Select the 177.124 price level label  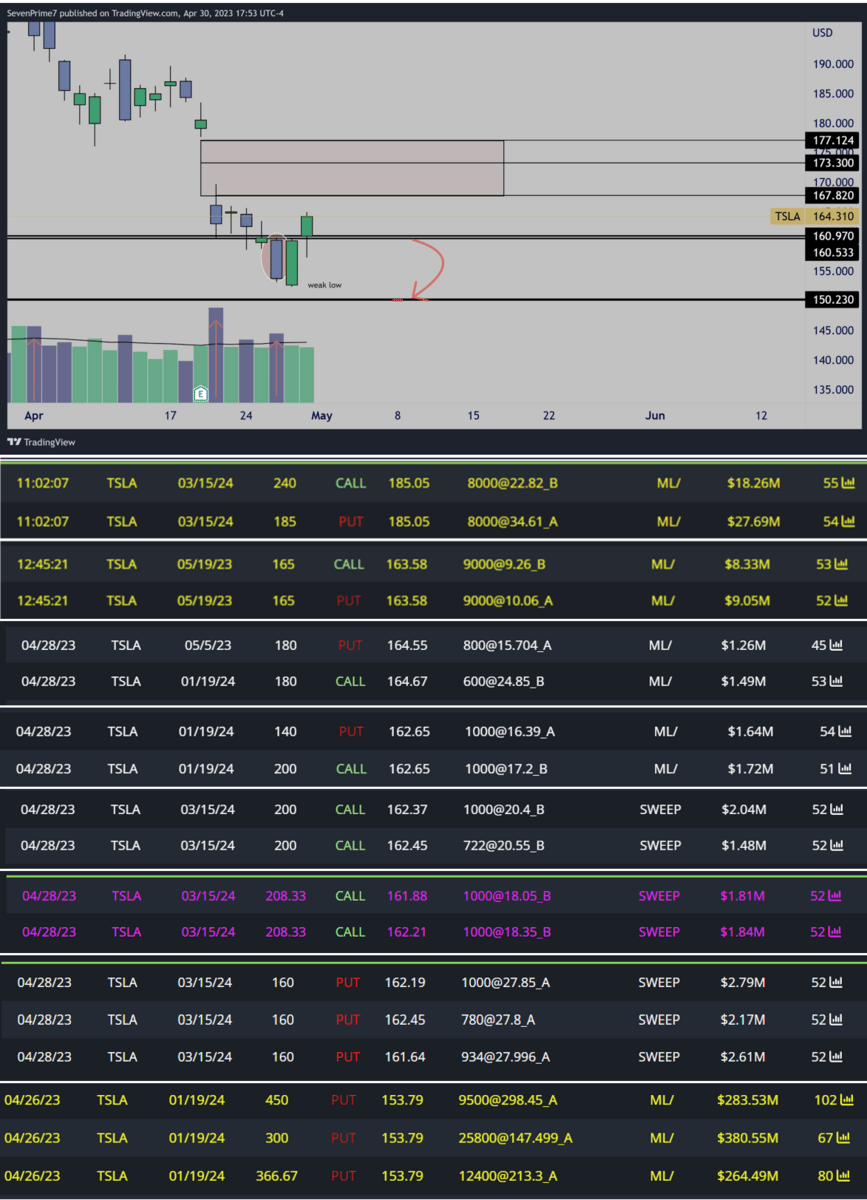tap(833, 141)
